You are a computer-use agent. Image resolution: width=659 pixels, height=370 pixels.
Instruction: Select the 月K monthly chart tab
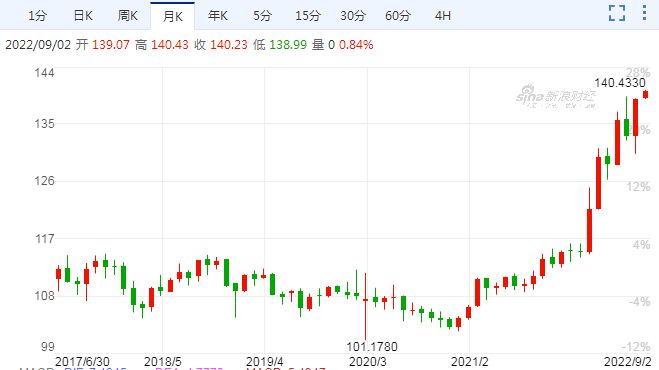click(x=173, y=16)
